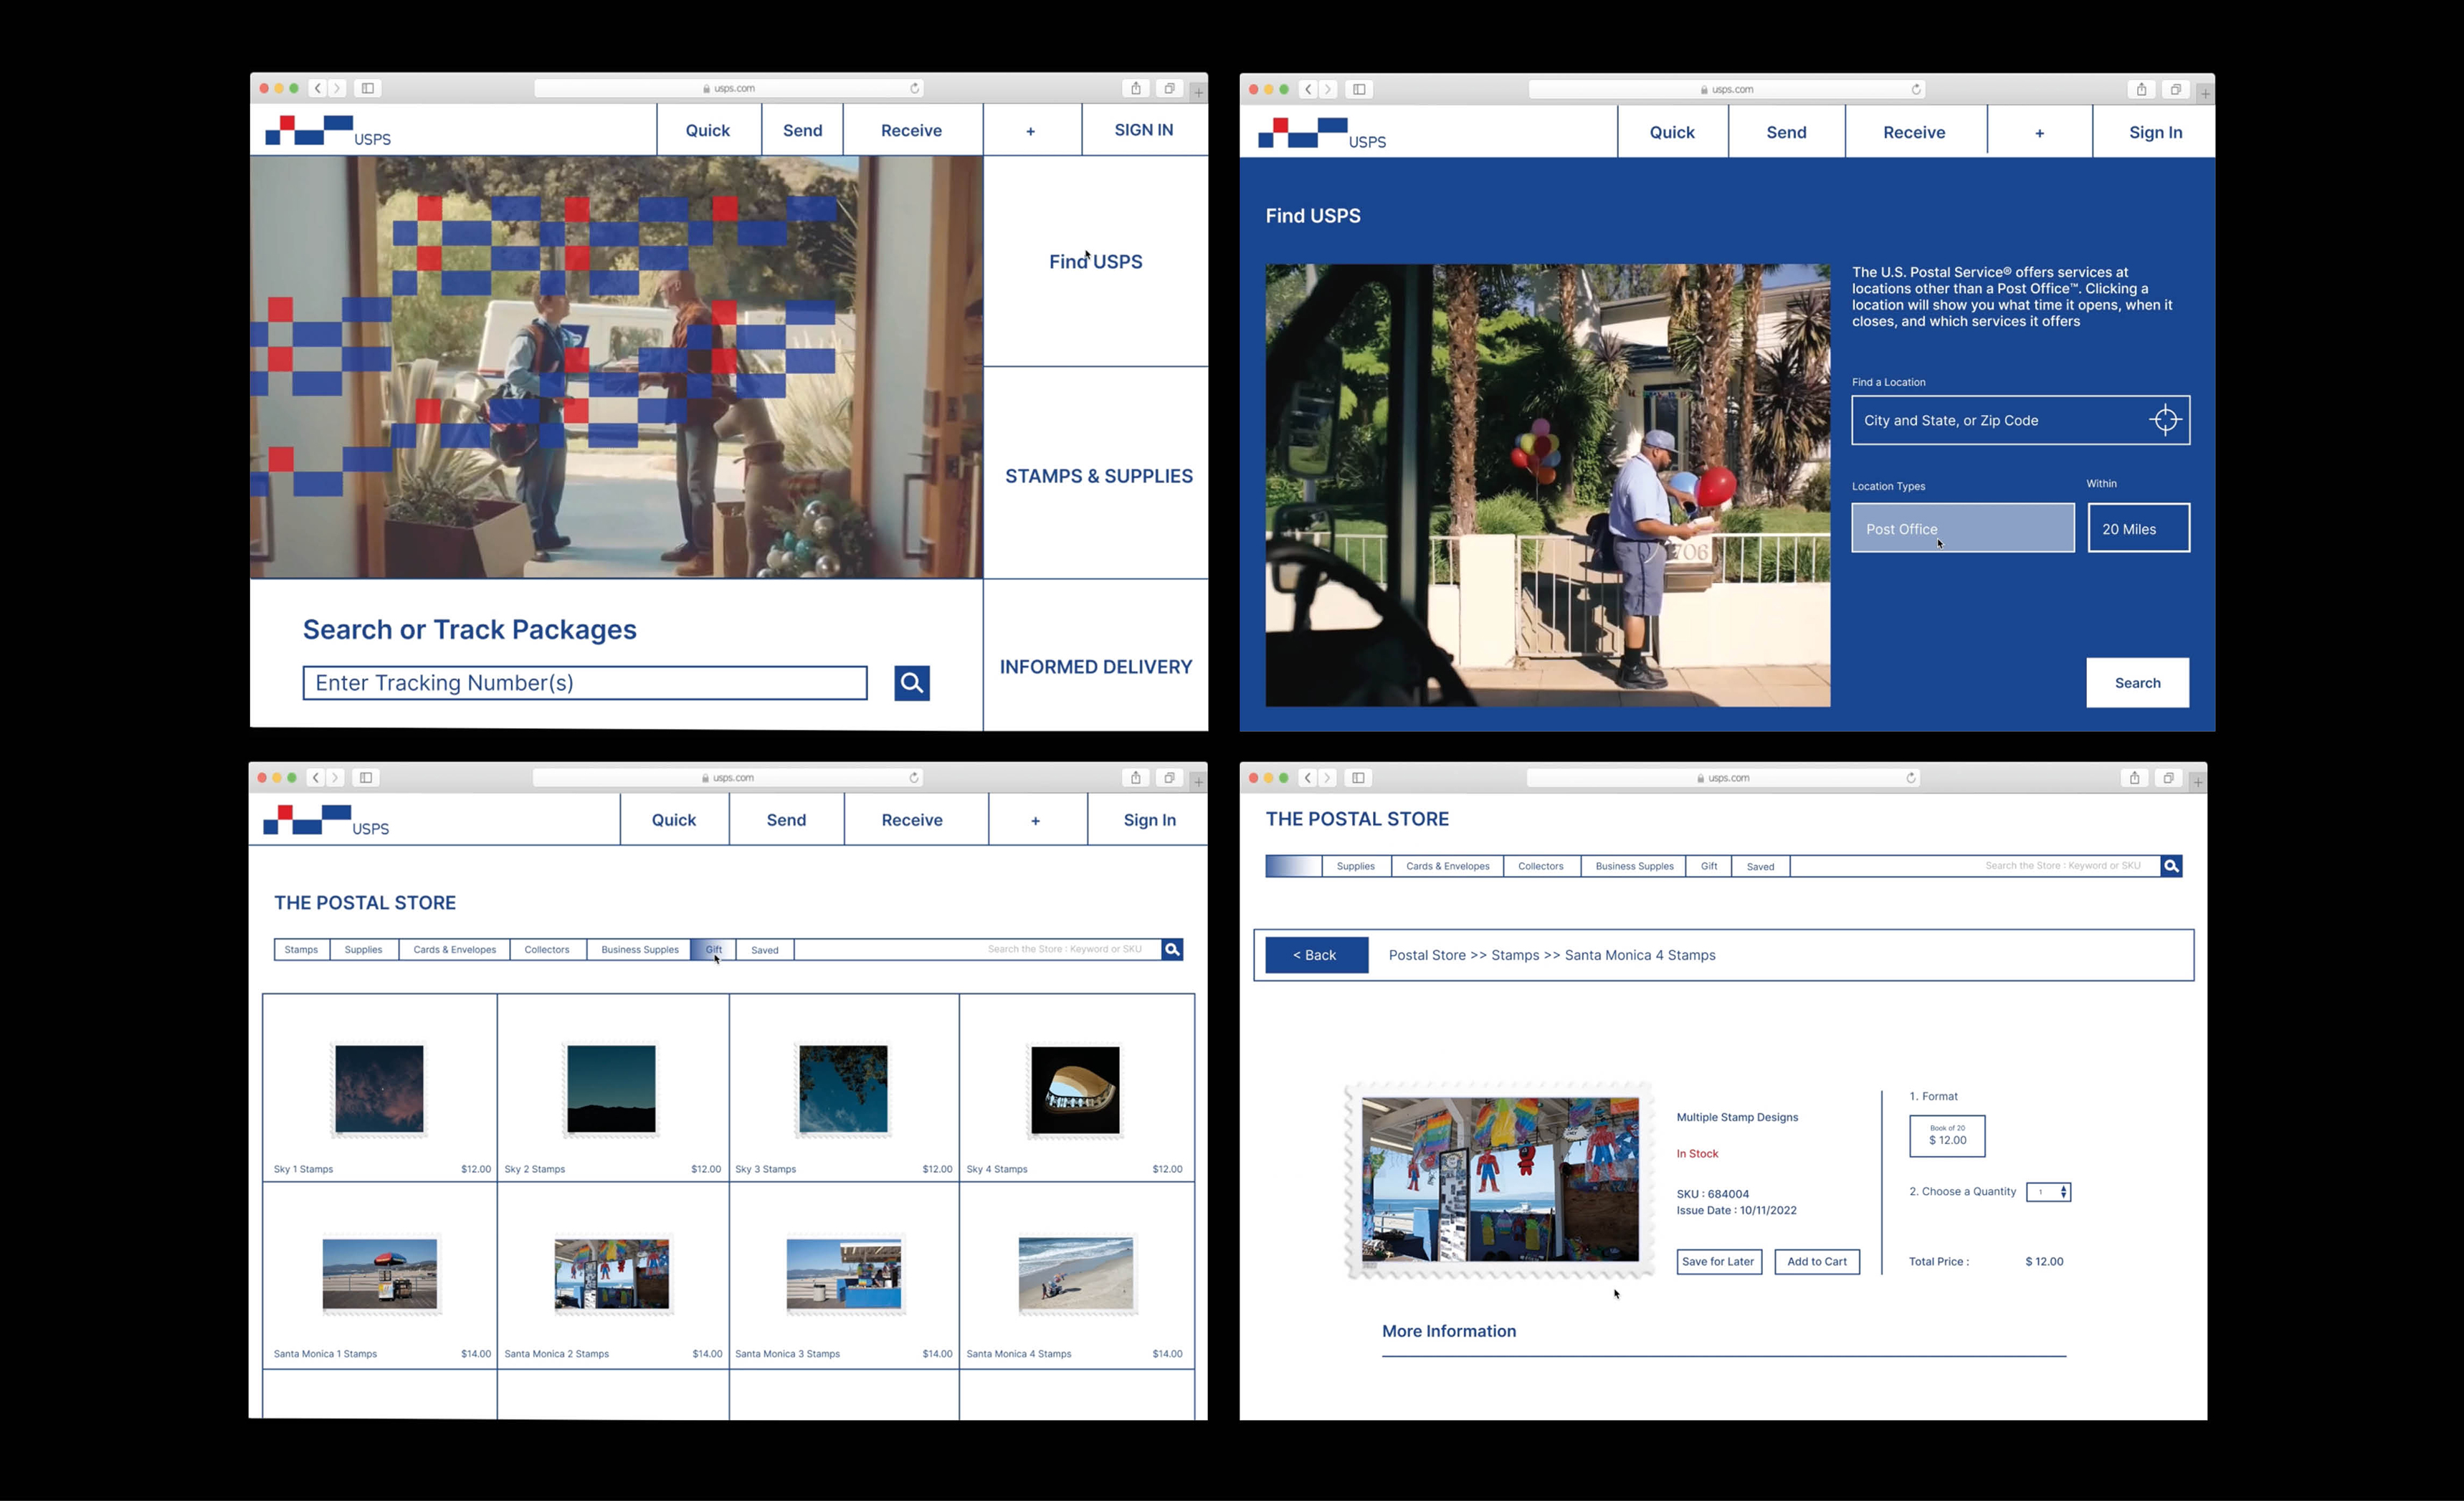Click the Back button in breadcrumb bar

[x=1316, y=955]
